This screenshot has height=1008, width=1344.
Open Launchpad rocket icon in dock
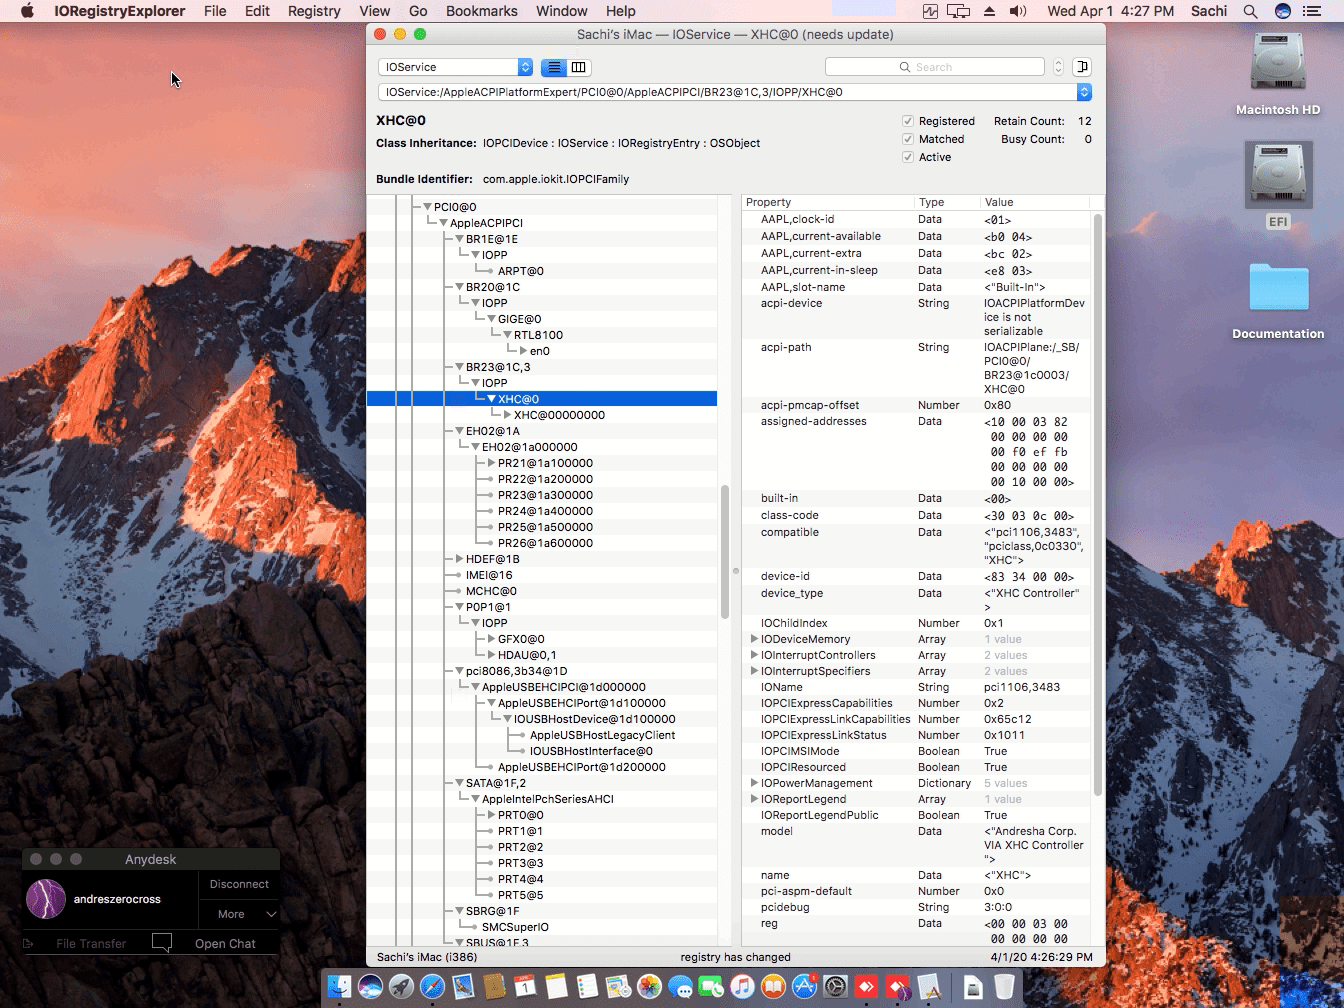(x=402, y=988)
